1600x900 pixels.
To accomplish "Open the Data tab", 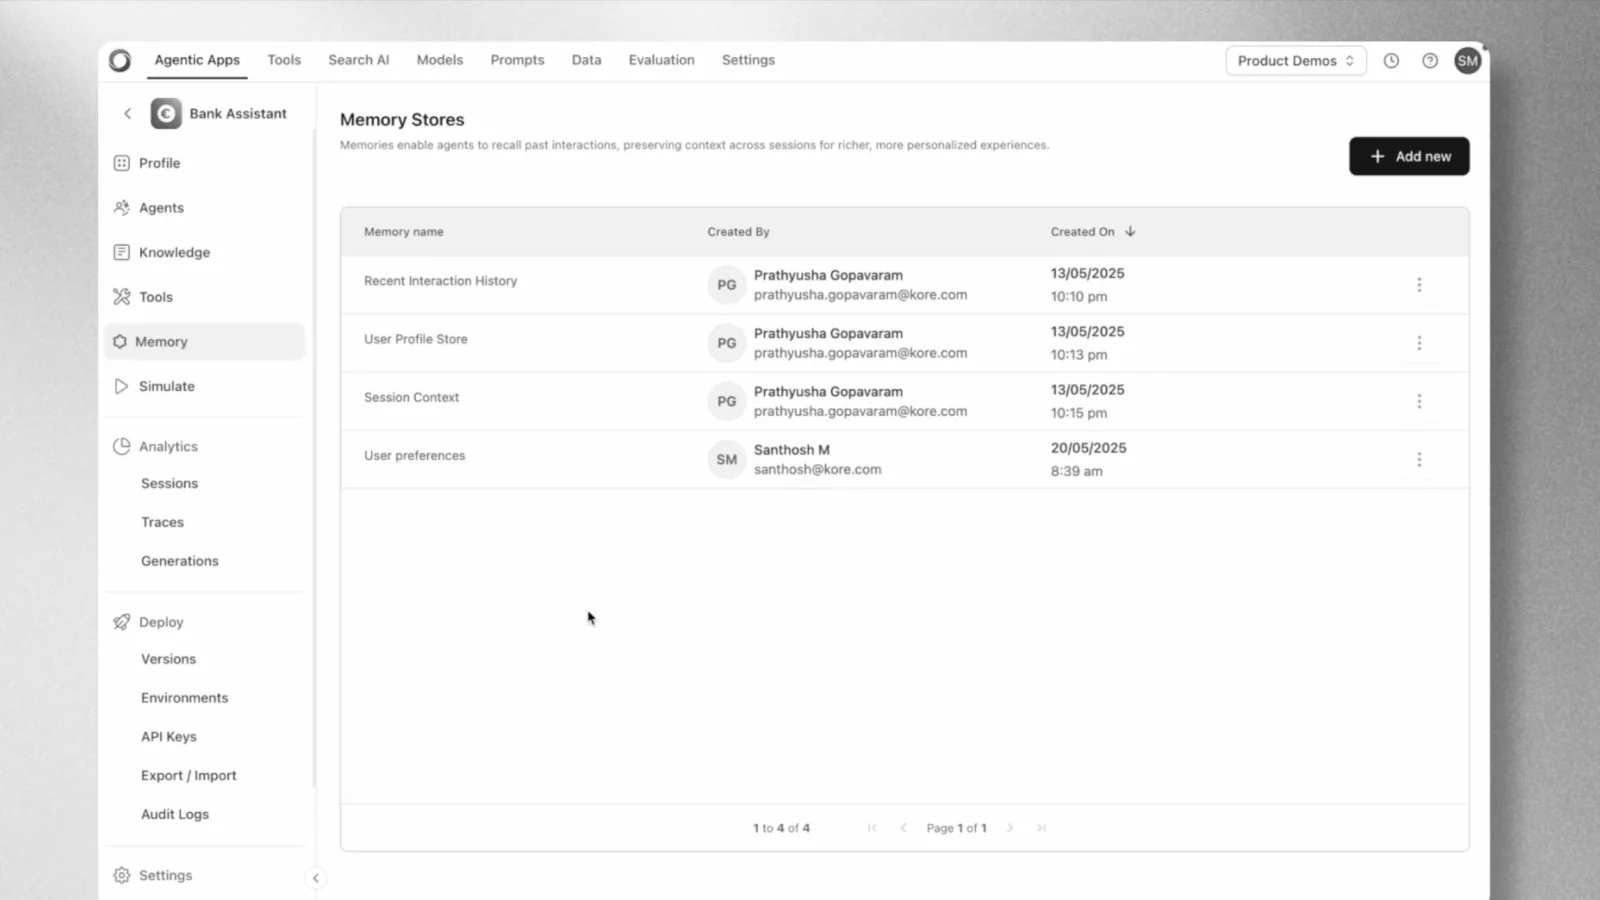I will pyautogui.click(x=587, y=60).
